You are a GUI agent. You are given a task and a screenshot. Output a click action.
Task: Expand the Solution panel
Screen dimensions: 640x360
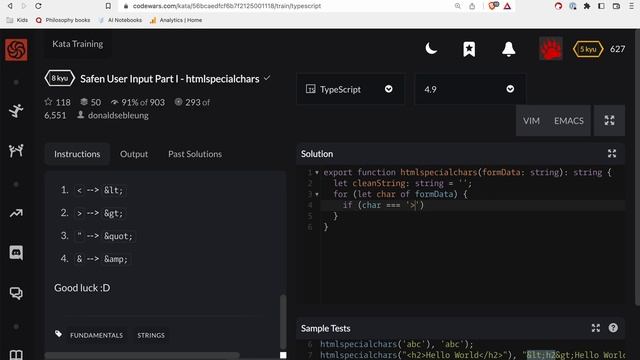coord(611,153)
